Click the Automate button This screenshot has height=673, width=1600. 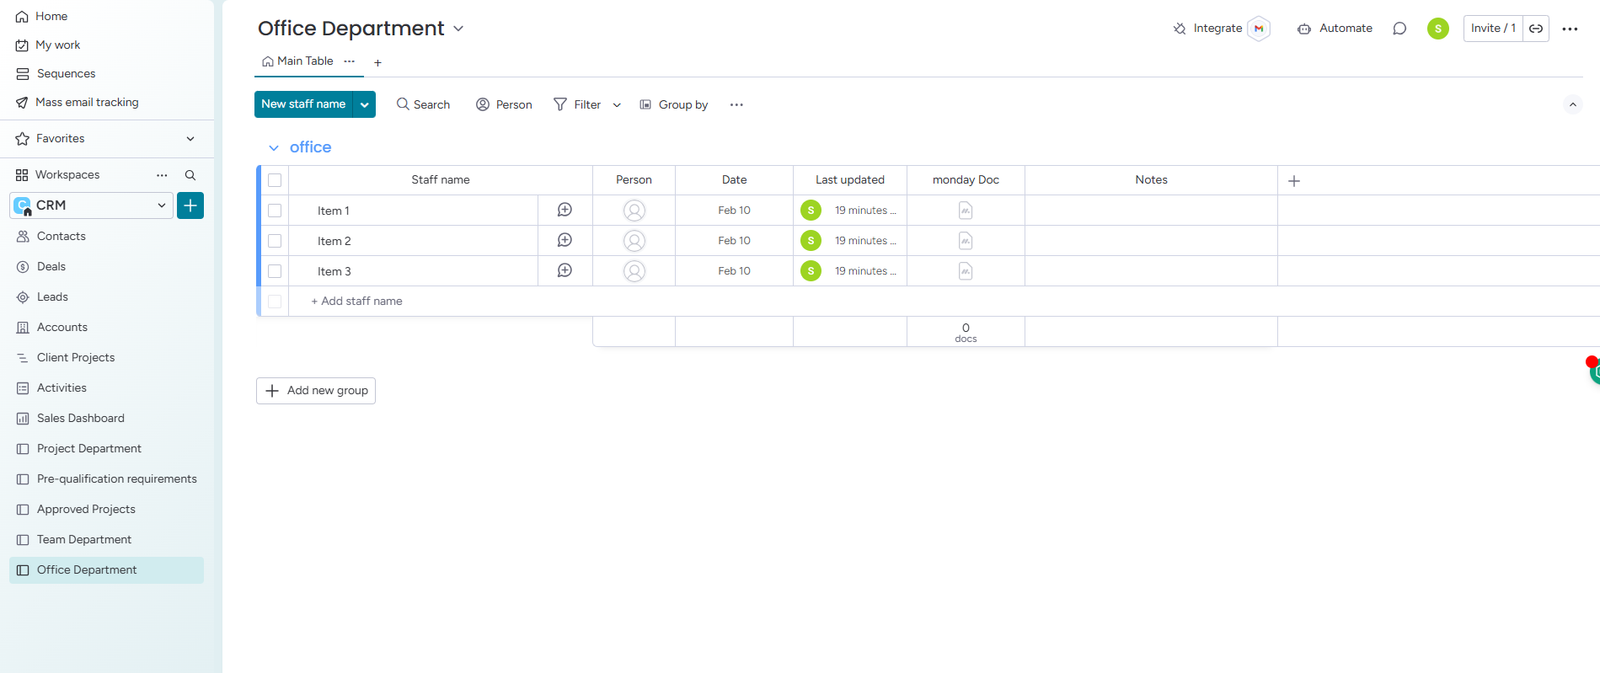tap(1335, 29)
